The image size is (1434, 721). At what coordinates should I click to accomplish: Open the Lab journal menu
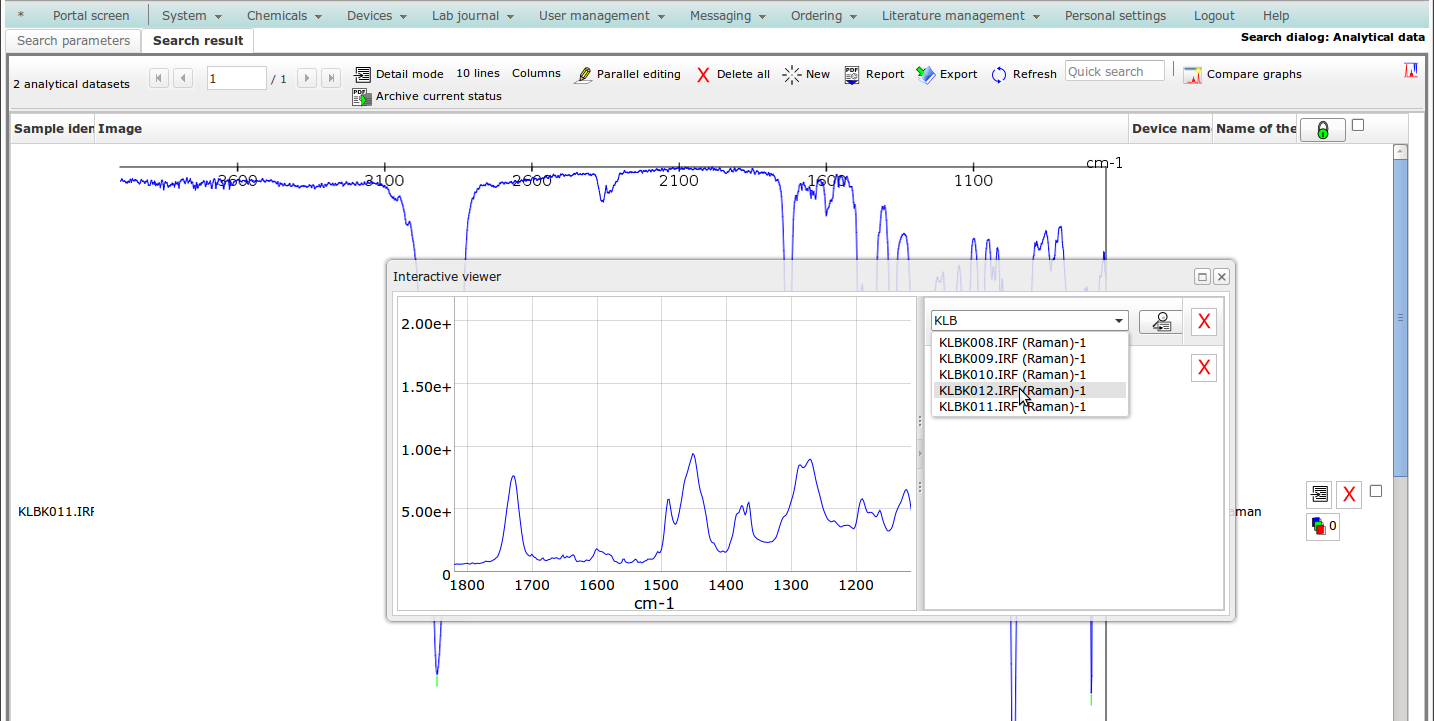click(x=472, y=15)
